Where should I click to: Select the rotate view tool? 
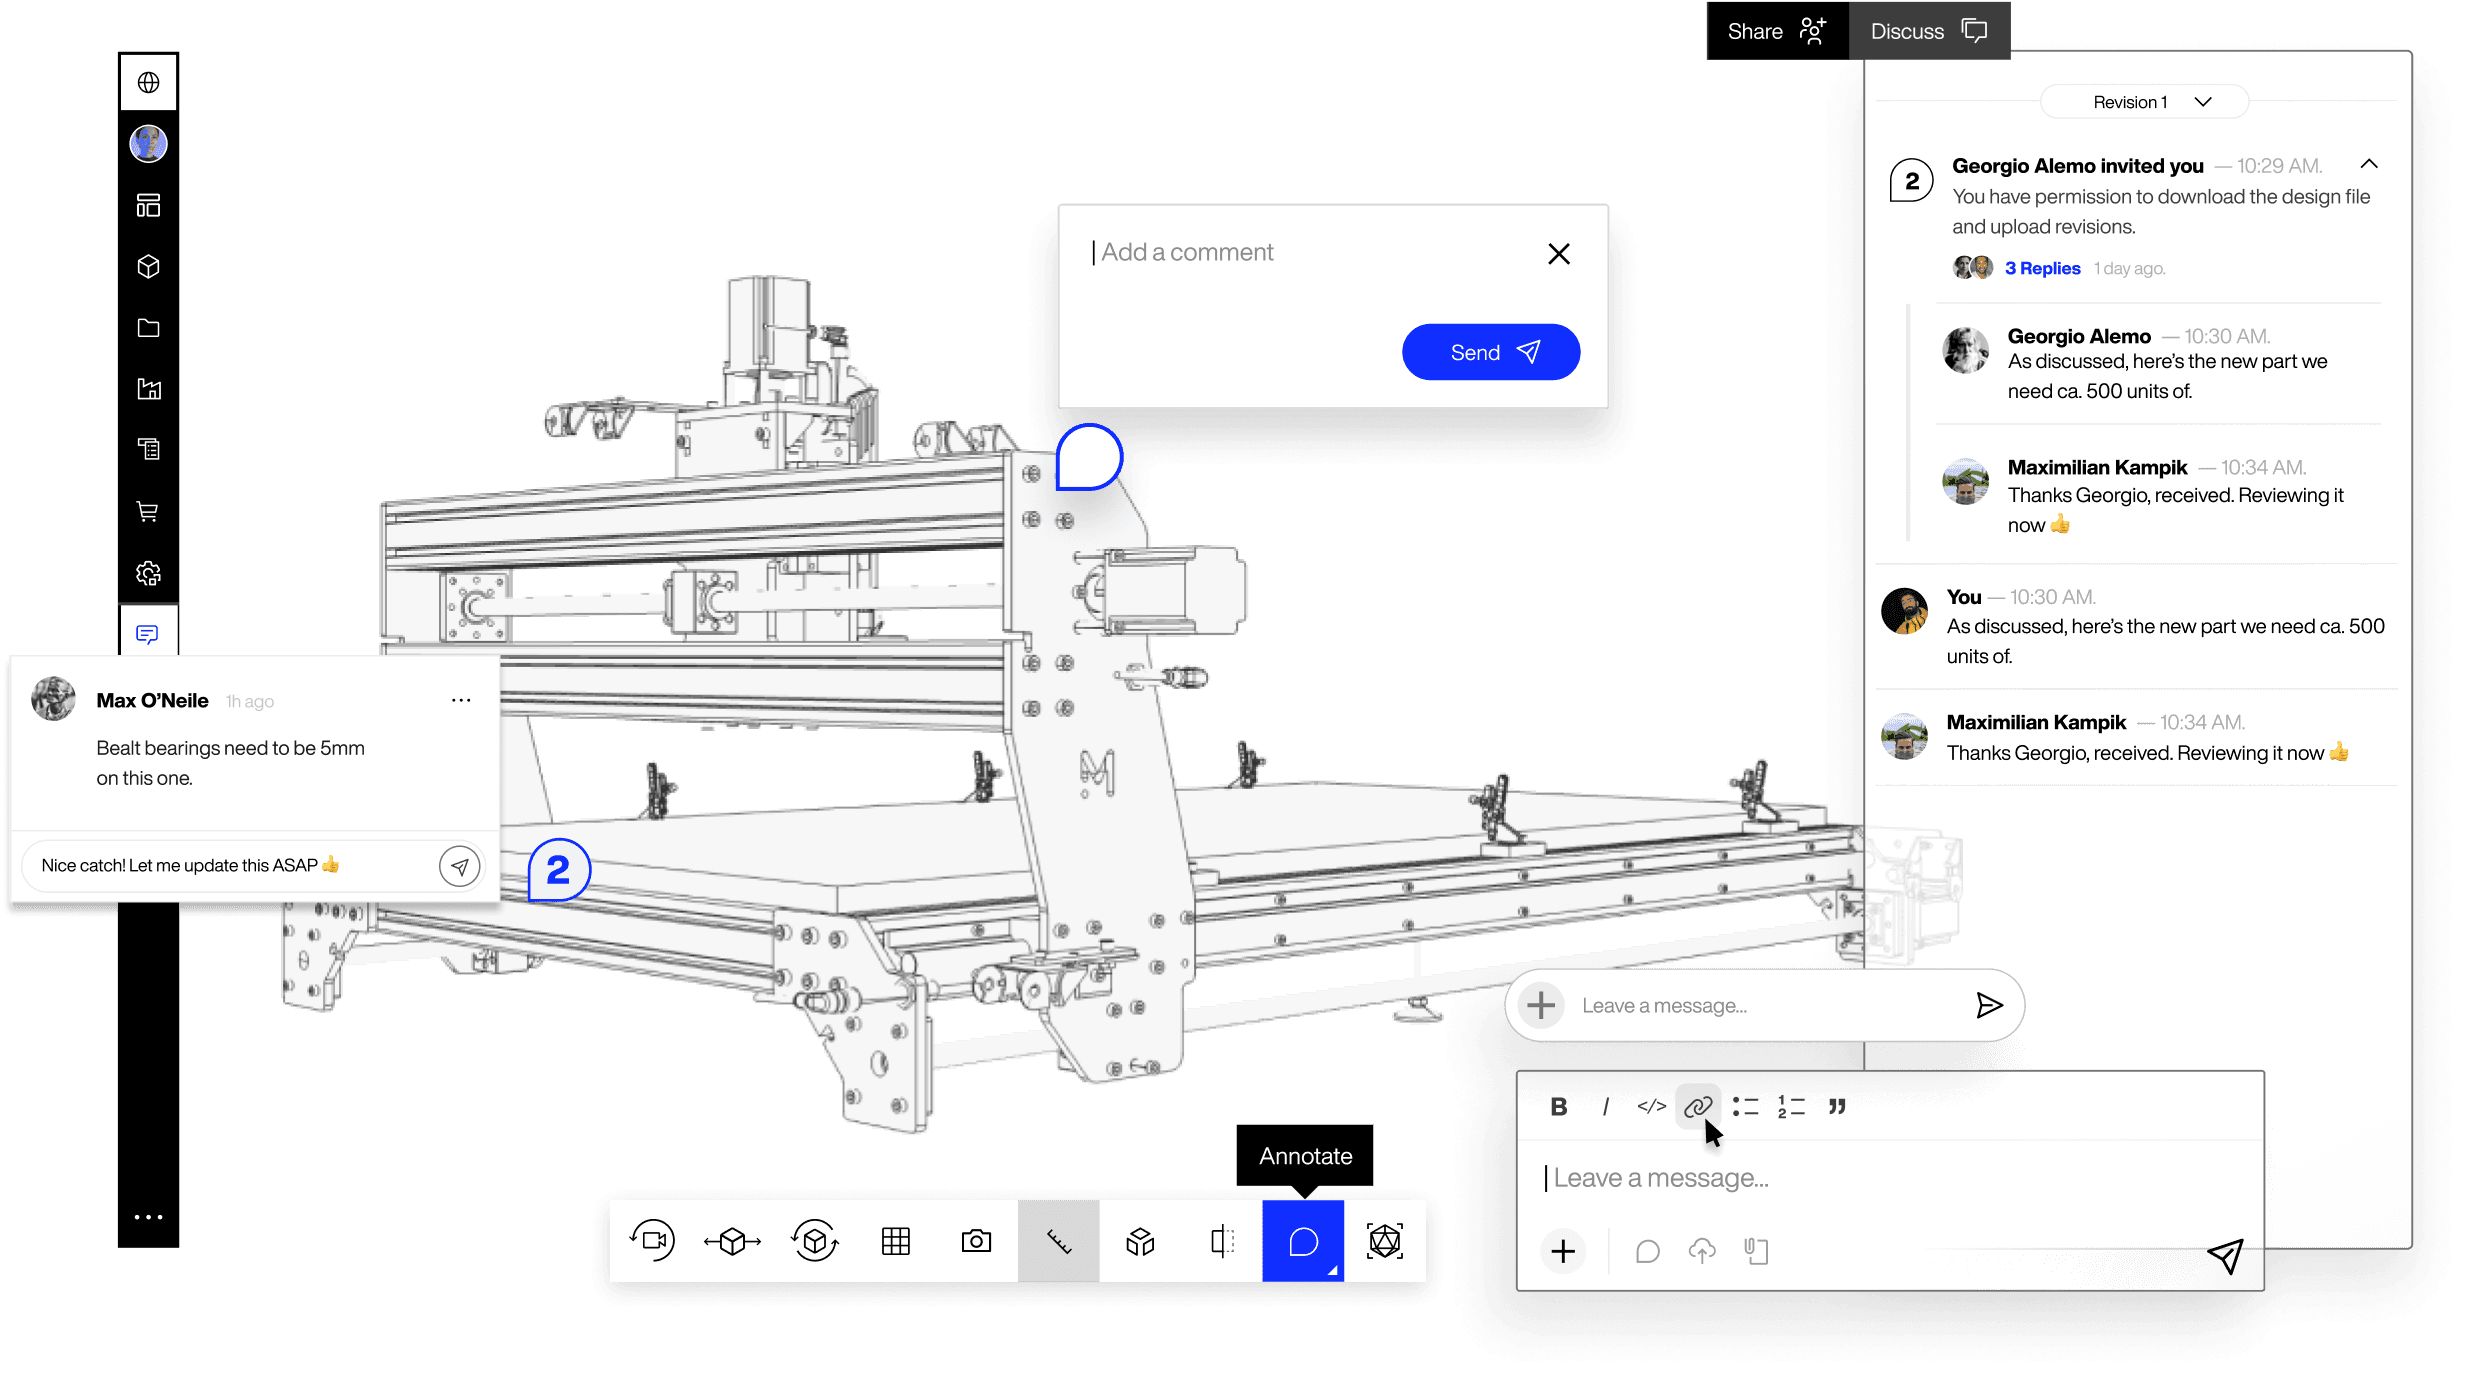[814, 1241]
